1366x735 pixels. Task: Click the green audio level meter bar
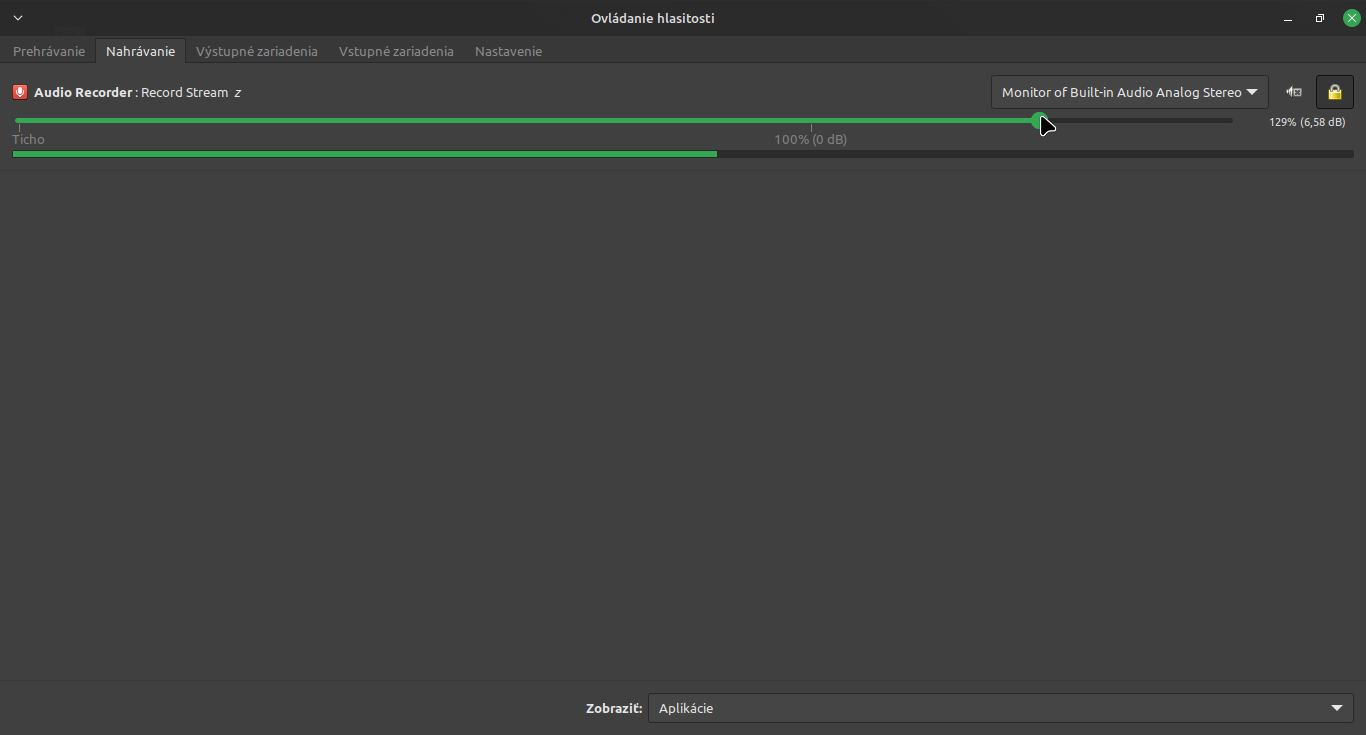point(365,154)
